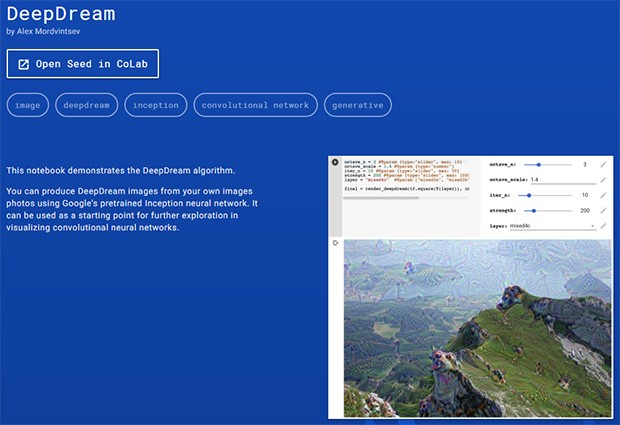The height and width of the screenshot is (425, 620).
Task: Click the DeepDream mountain output image
Action: [x=478, y=328]
